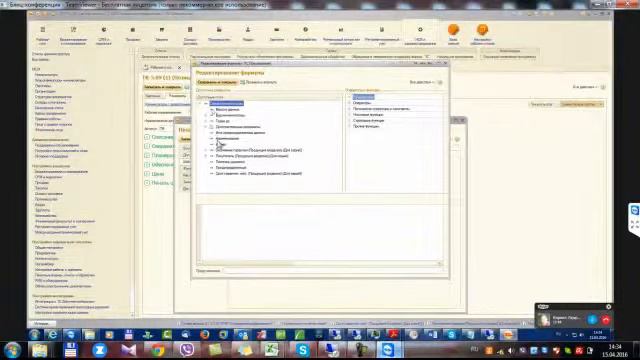Viewport: 640px width, 360px height.
Task: Click Записать и закрыть in background form
Action: pos(162,87)
